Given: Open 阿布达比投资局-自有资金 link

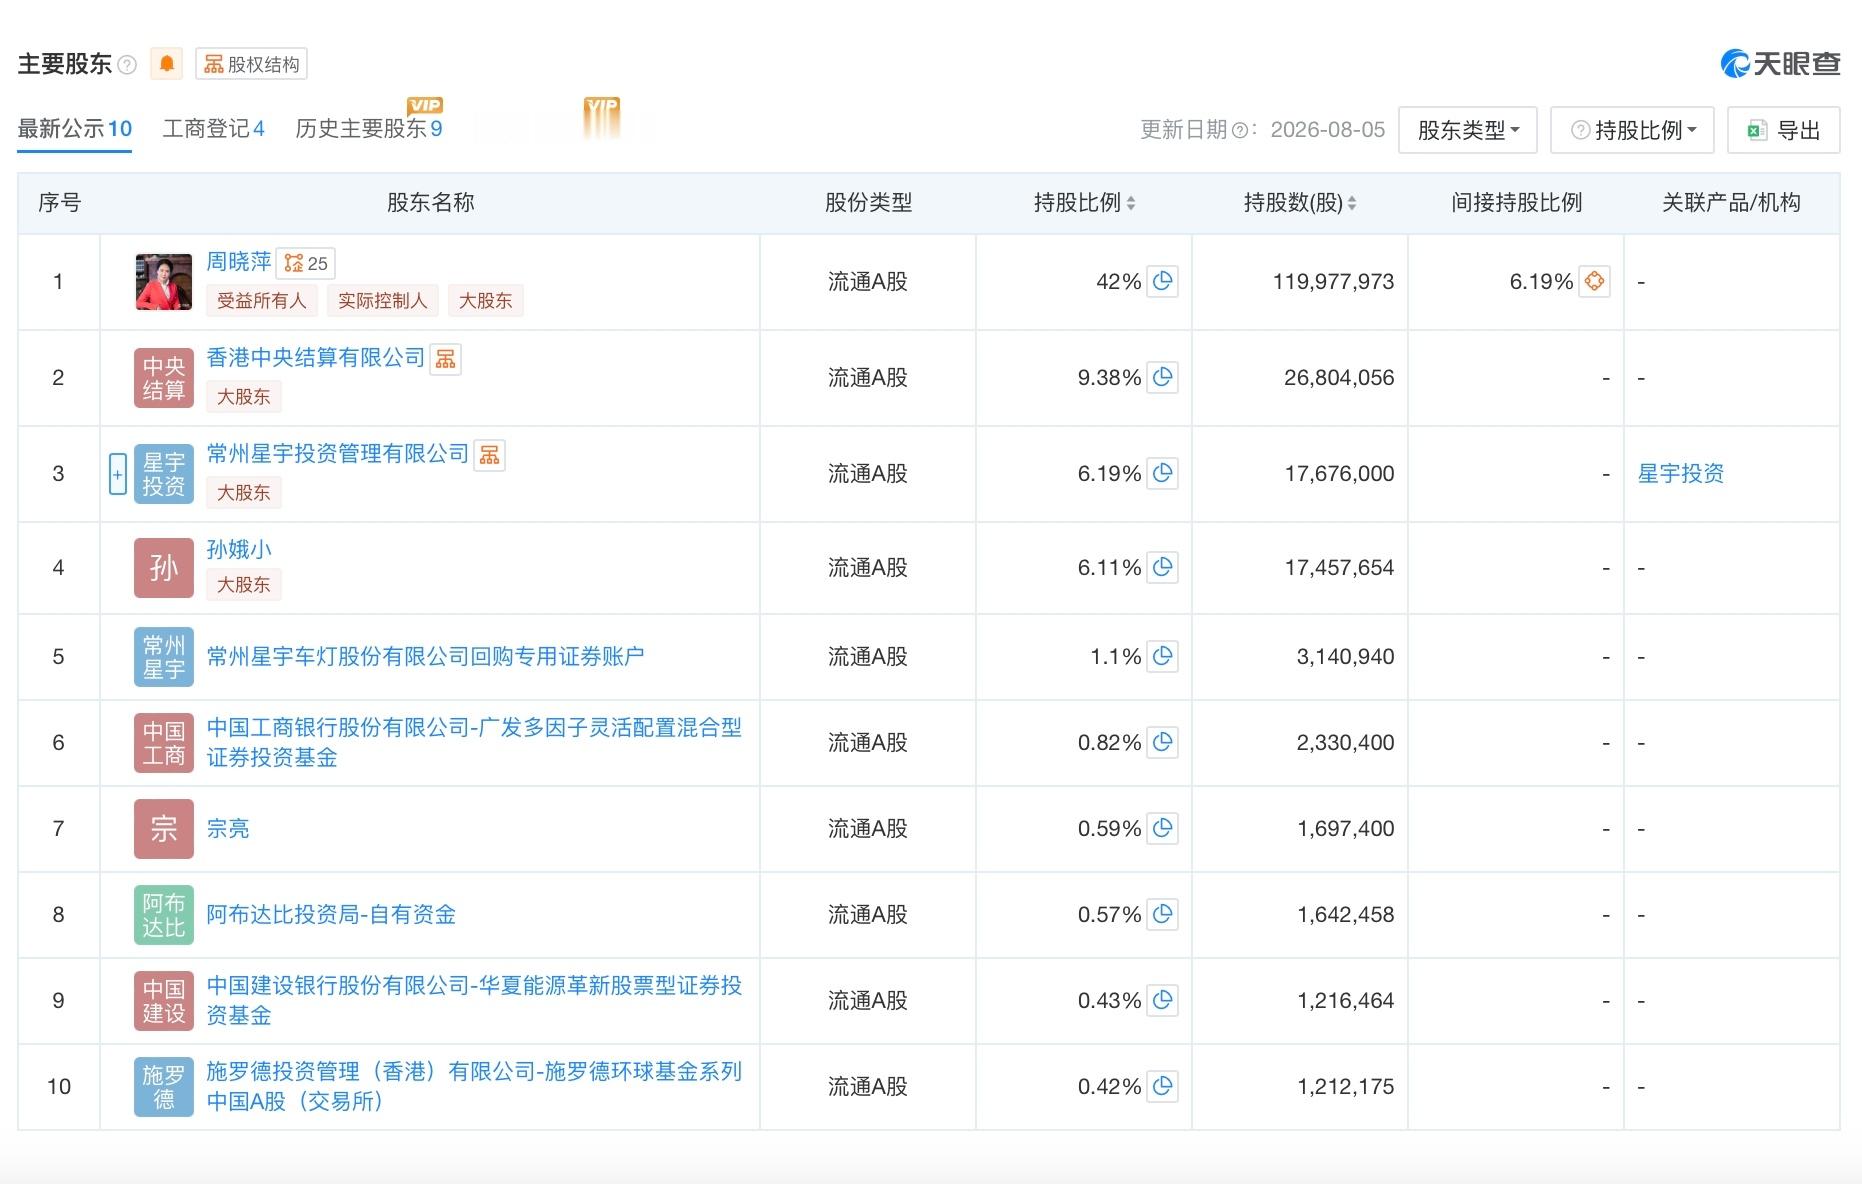Looking at the screenshot, I should pyautogui.click(x=331, y=914).
